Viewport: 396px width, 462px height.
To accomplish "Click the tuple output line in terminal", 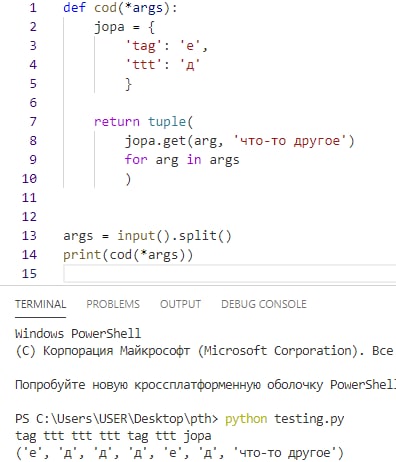I will pyautogui.click(x=179, y=453).
